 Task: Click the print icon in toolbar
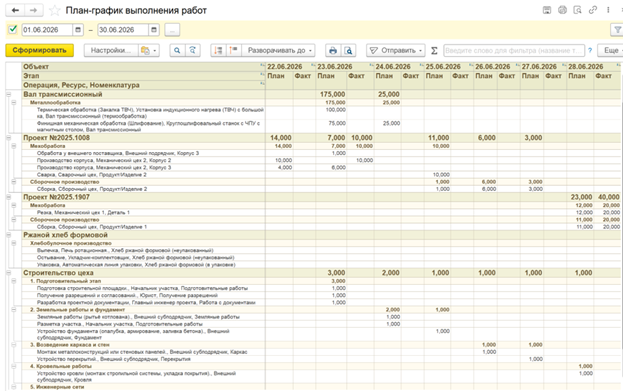(333, 50)
